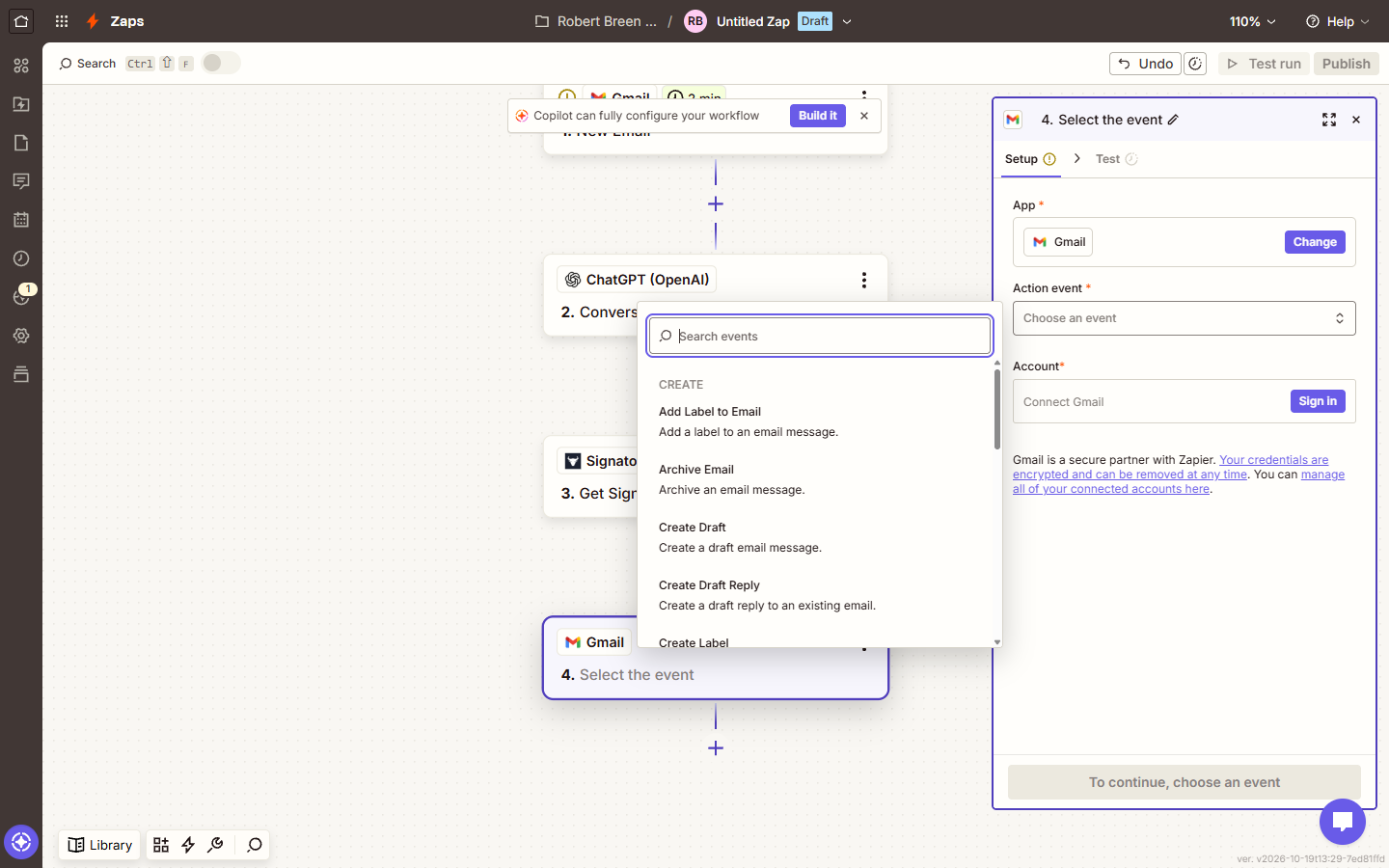Click the lightning bolt icon in bottom toolbar
1389x868 pixels.
188,845
